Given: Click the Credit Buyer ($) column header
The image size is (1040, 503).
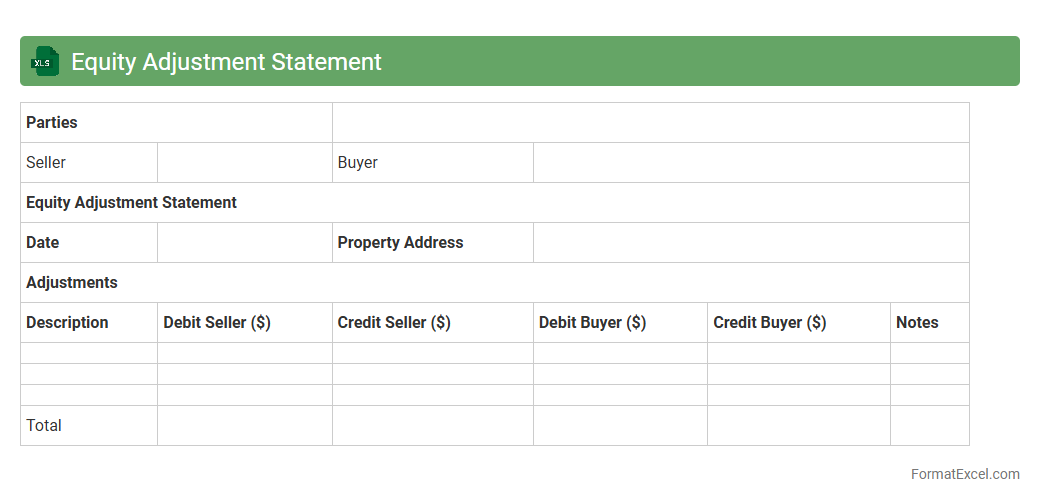Looking at the screenshot, I should (798, 322).
